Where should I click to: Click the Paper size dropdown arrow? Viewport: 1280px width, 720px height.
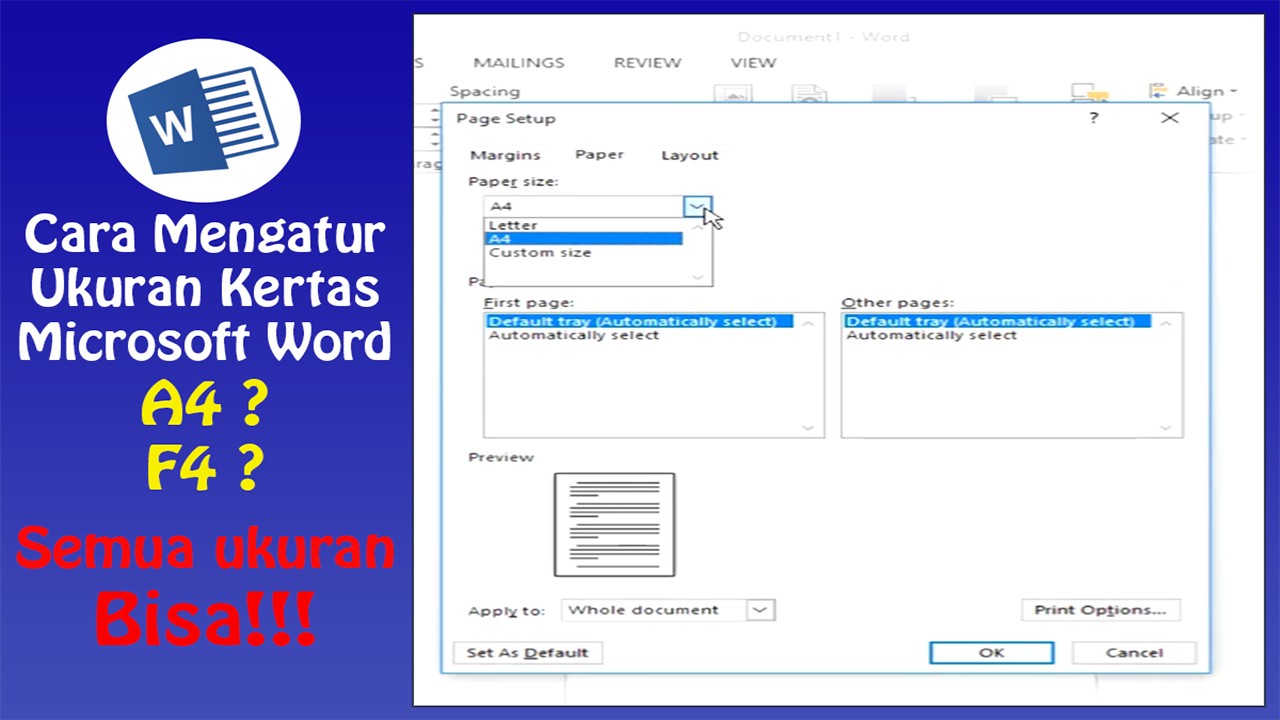[698, 206]
